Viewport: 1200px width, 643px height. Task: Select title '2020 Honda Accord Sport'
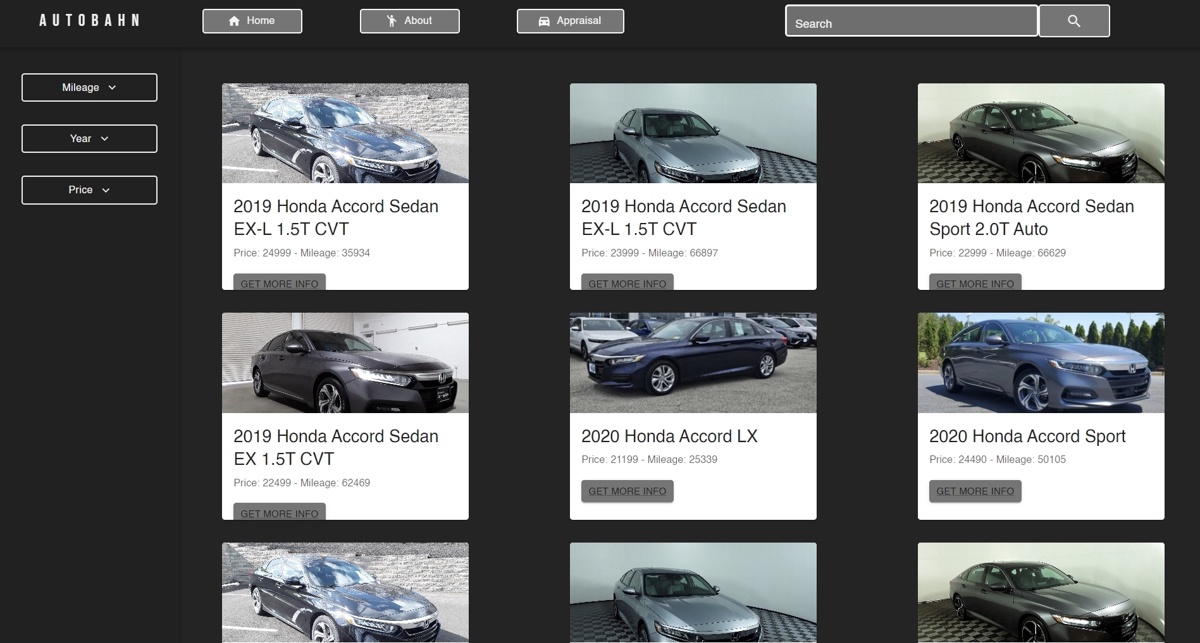1027,437
